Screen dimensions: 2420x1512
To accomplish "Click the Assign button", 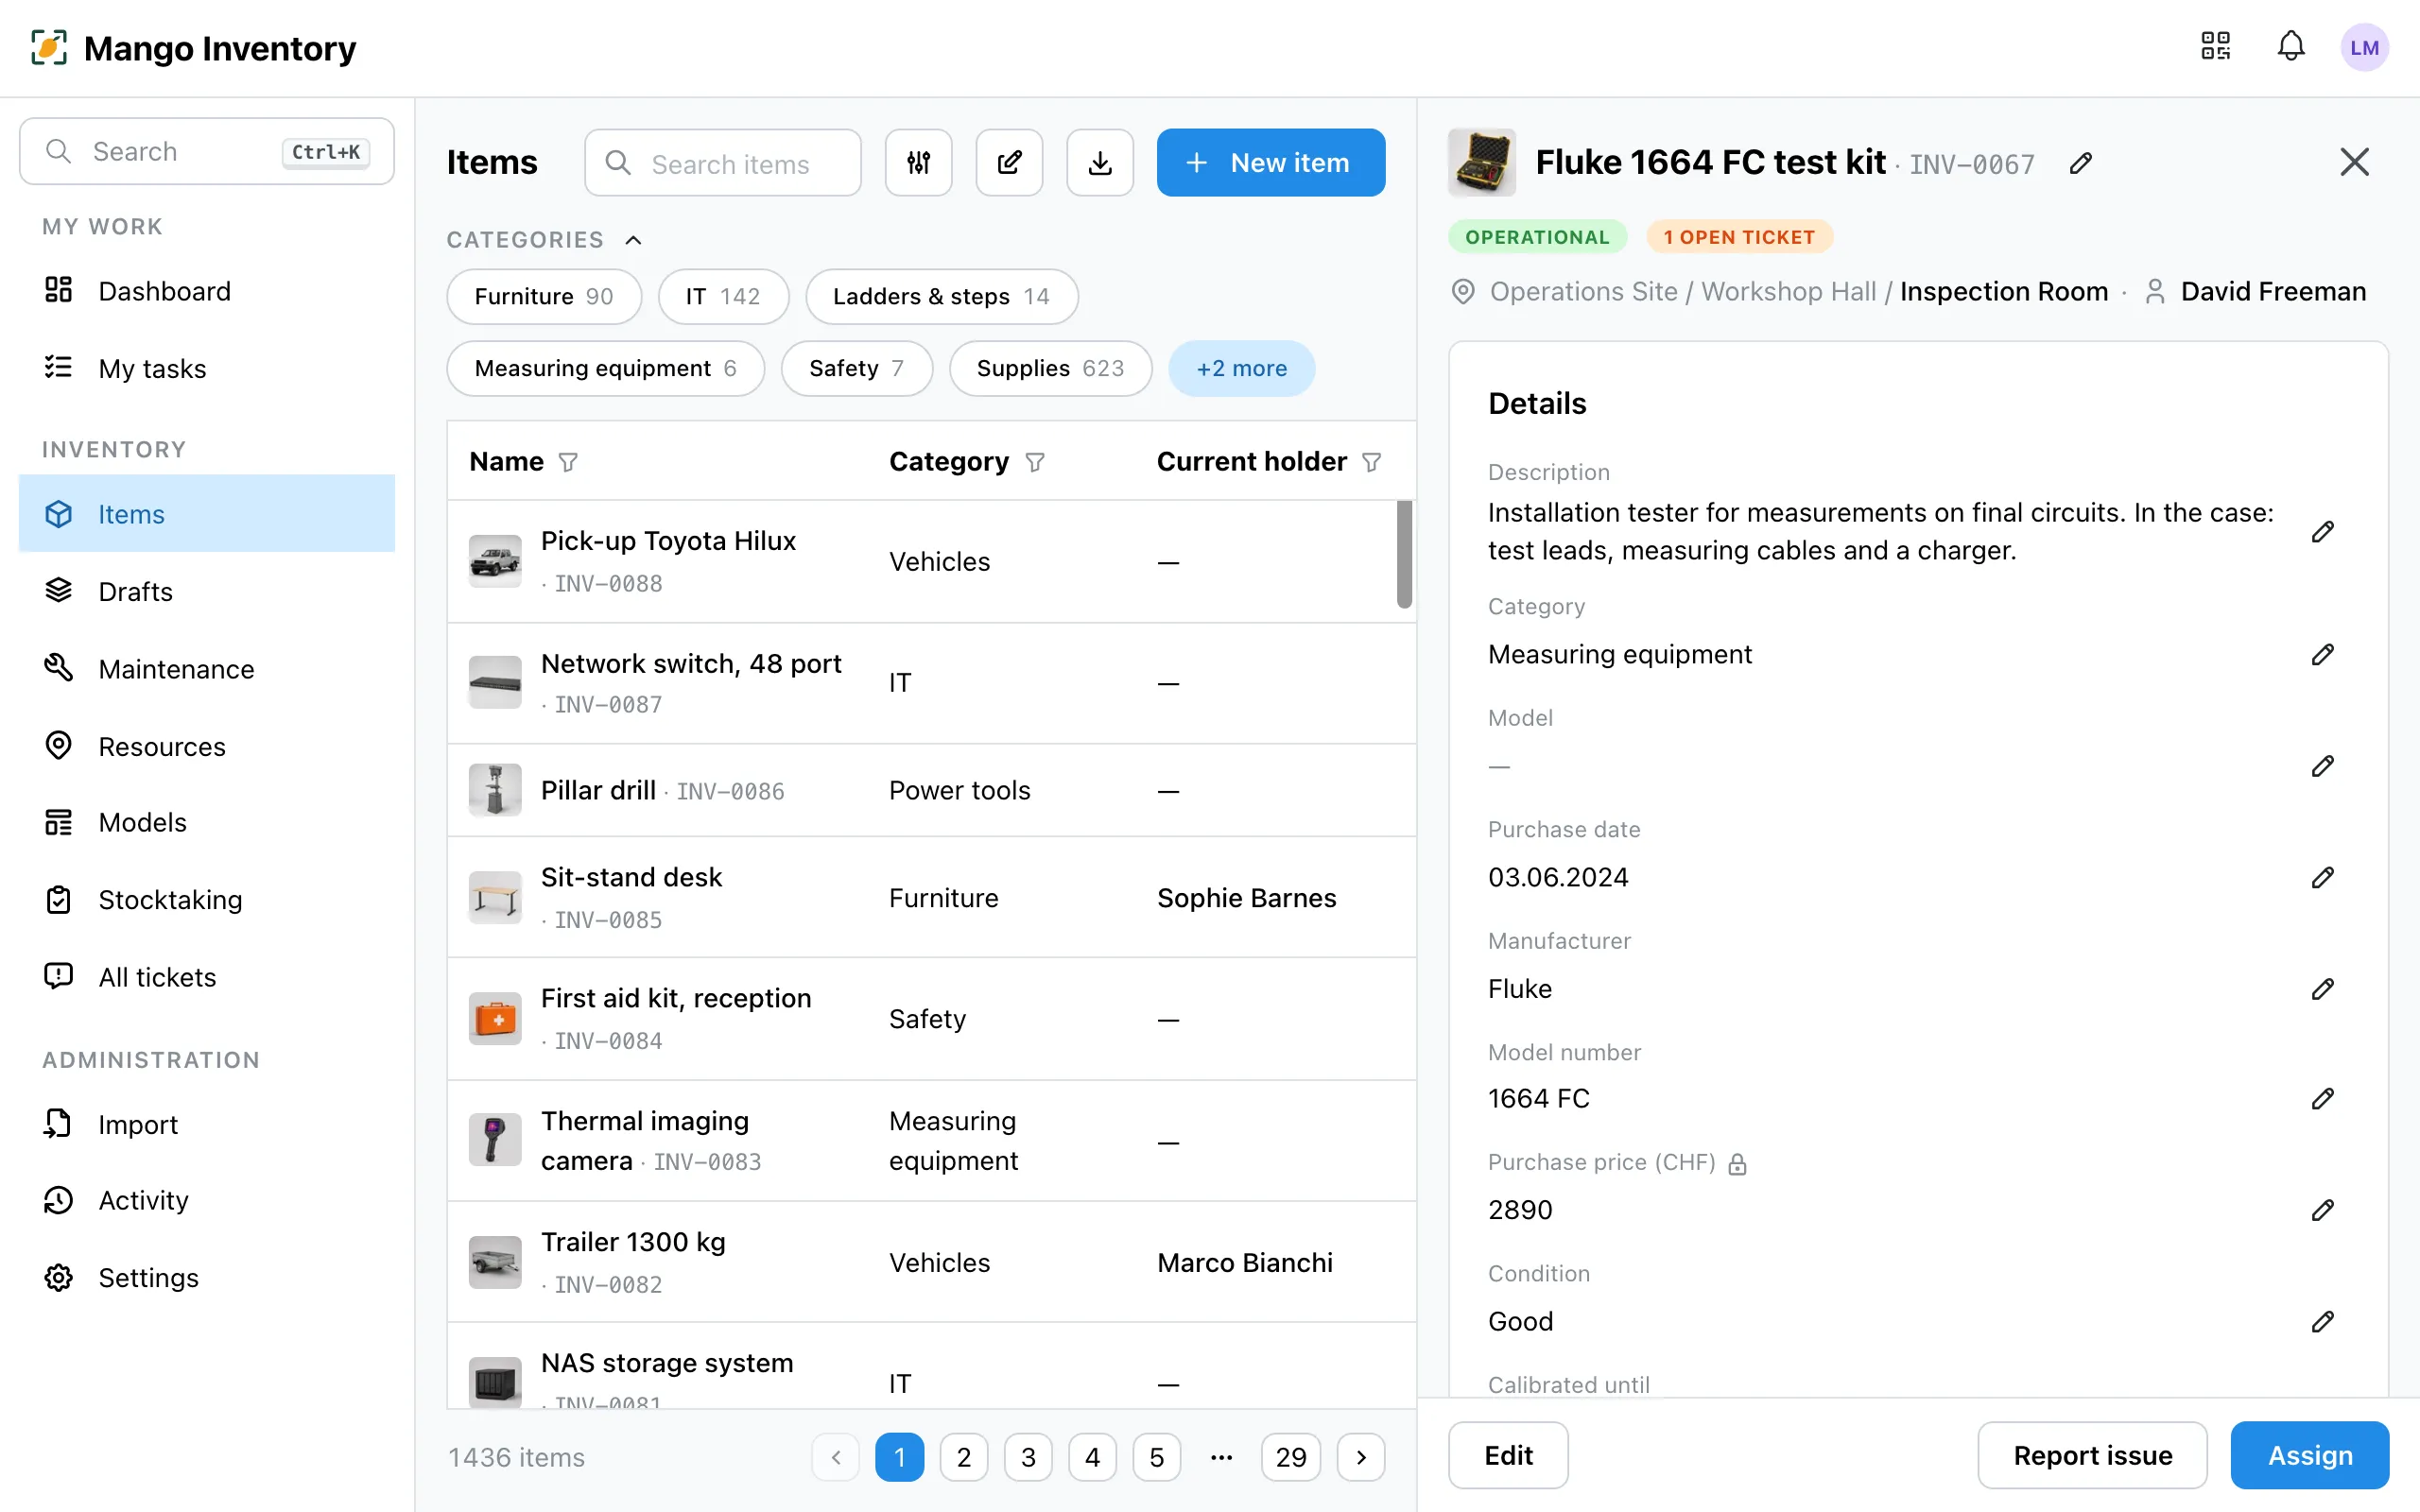I will tap(2309, 1455).
